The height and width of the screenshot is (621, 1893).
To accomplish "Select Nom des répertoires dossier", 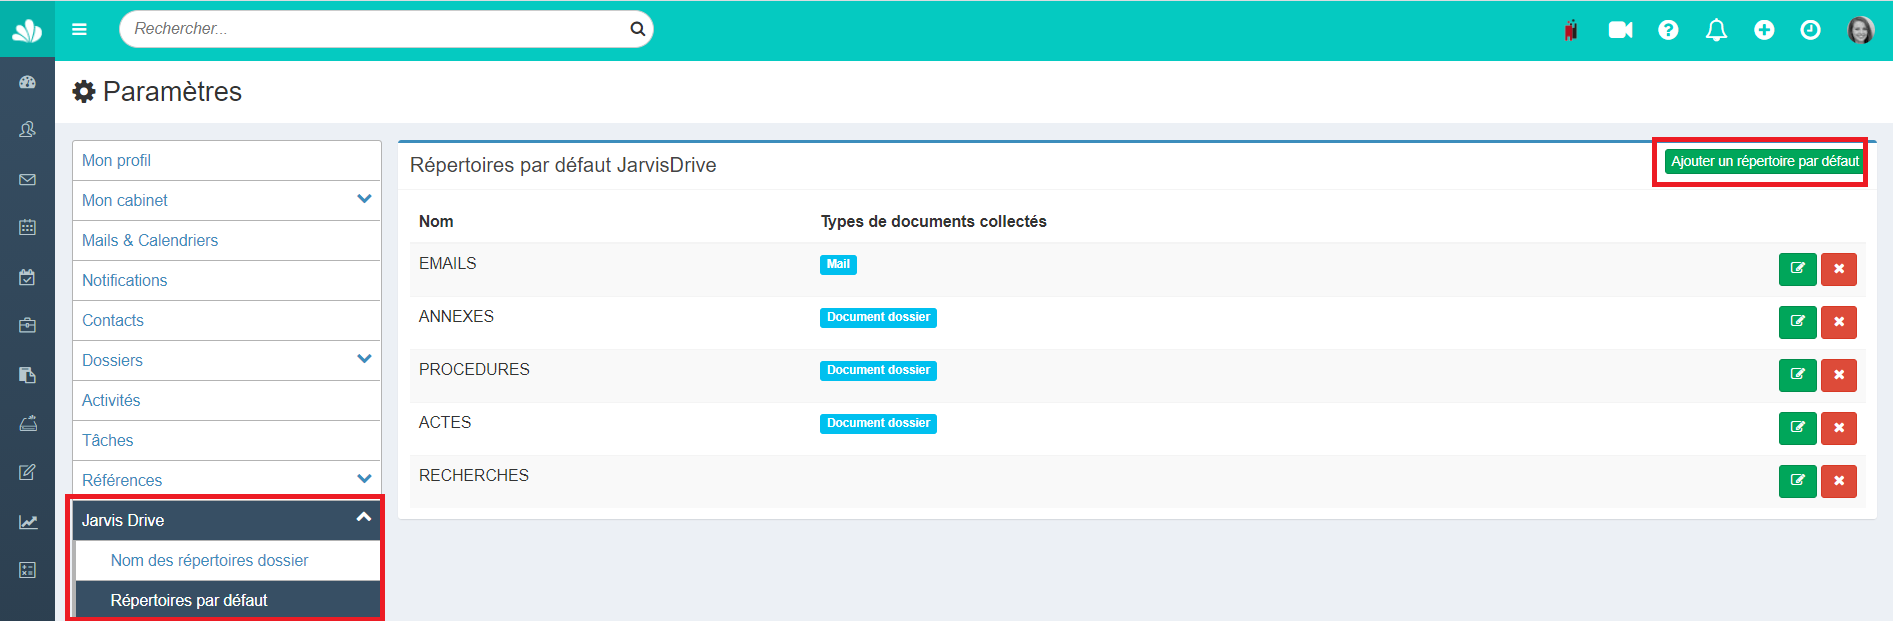I will point(228,560).
